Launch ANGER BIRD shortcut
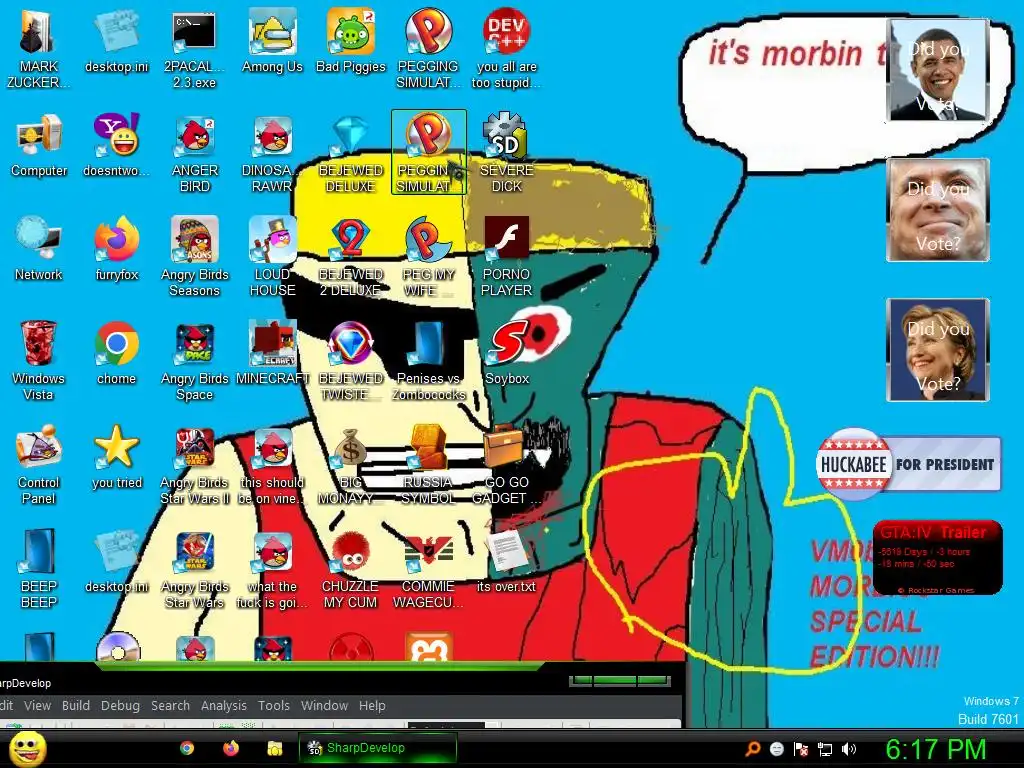1024x768 pixels. [x=195, y=153]
